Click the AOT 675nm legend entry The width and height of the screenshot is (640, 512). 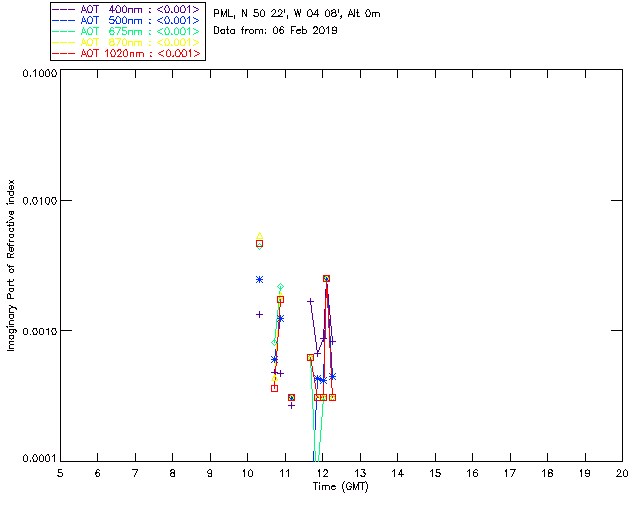pyautogui.click(x=126, y=31)
